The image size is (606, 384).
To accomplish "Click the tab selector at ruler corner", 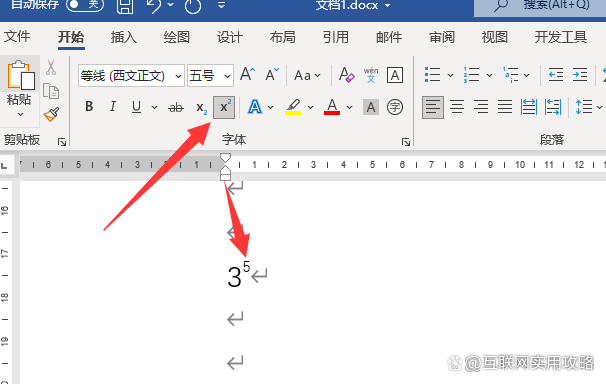I will [x=4, y=165].
